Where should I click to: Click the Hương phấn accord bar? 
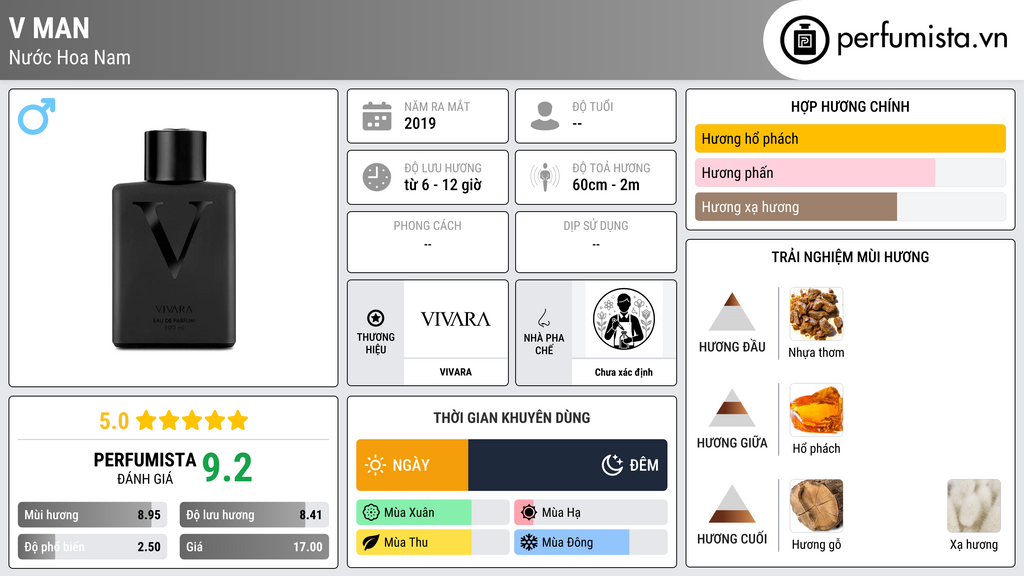click(x=850, y=173)
